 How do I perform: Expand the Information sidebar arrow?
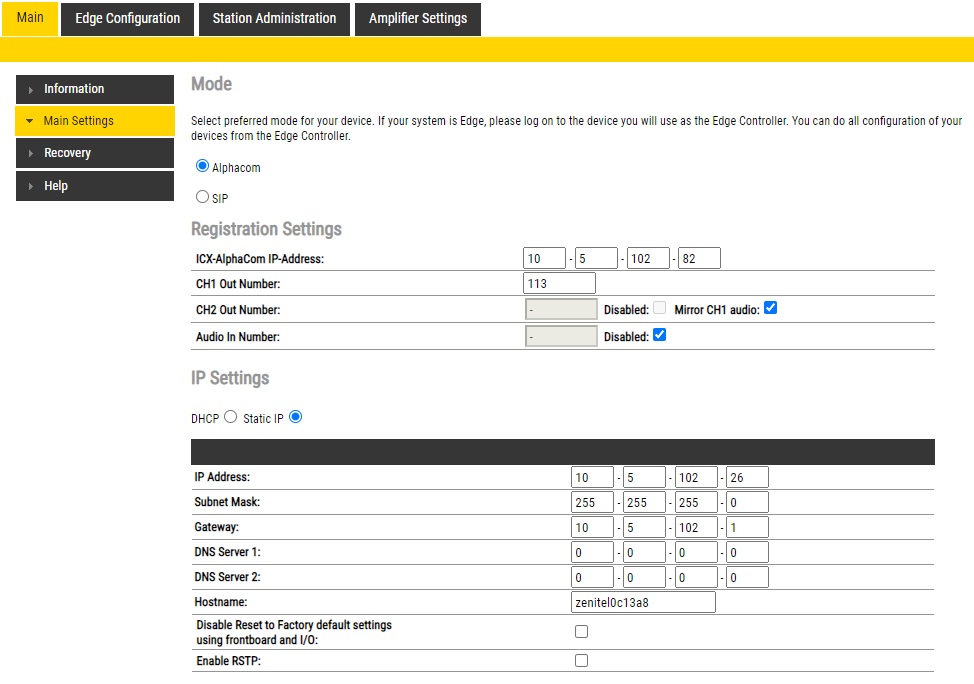31,90
